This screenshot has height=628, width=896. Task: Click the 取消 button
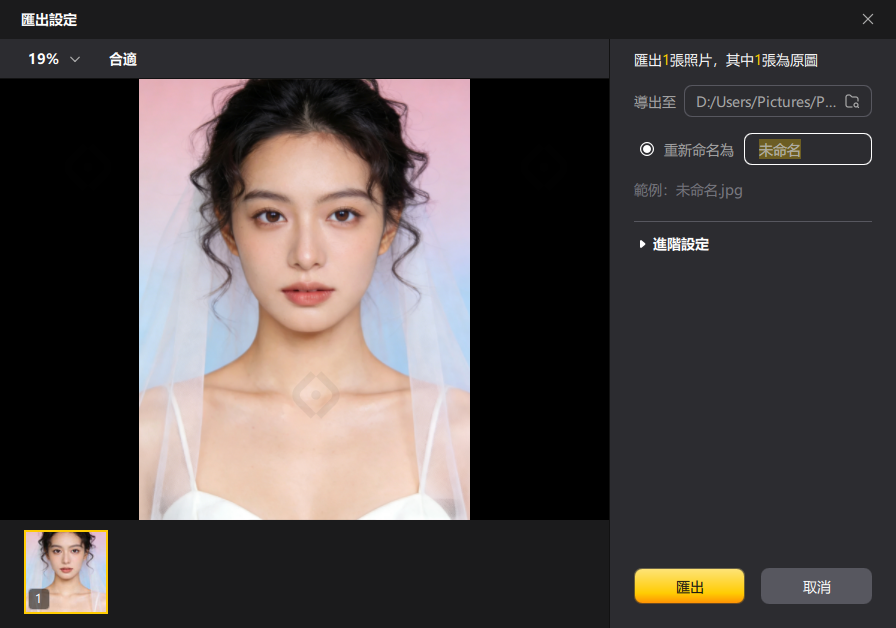click(x=816, y=586)
